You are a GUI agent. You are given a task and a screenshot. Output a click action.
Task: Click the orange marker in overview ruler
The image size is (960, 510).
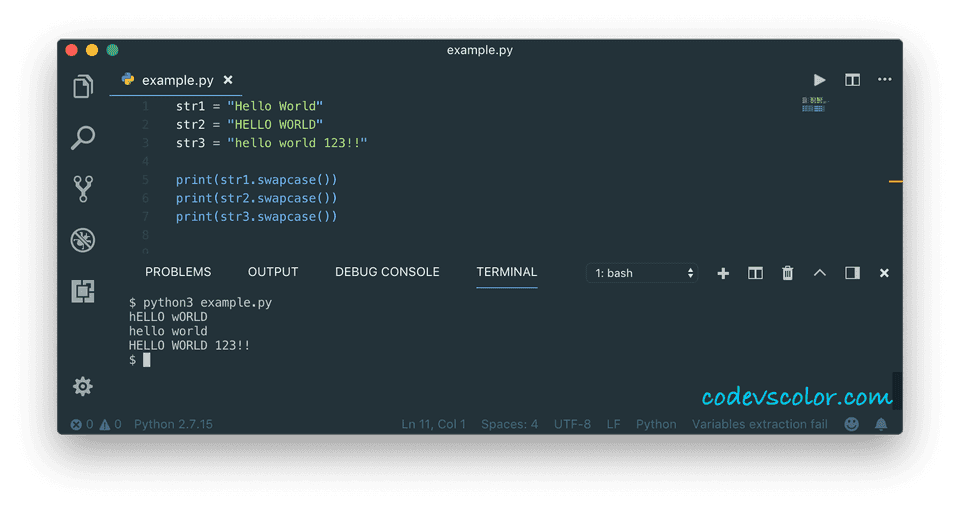(896, 181)
